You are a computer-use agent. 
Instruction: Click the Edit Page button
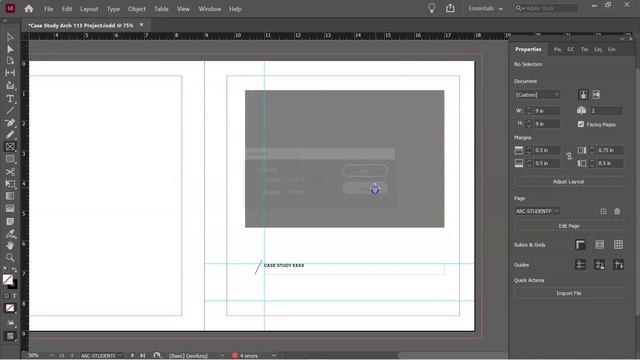click(x=569, y=226)
